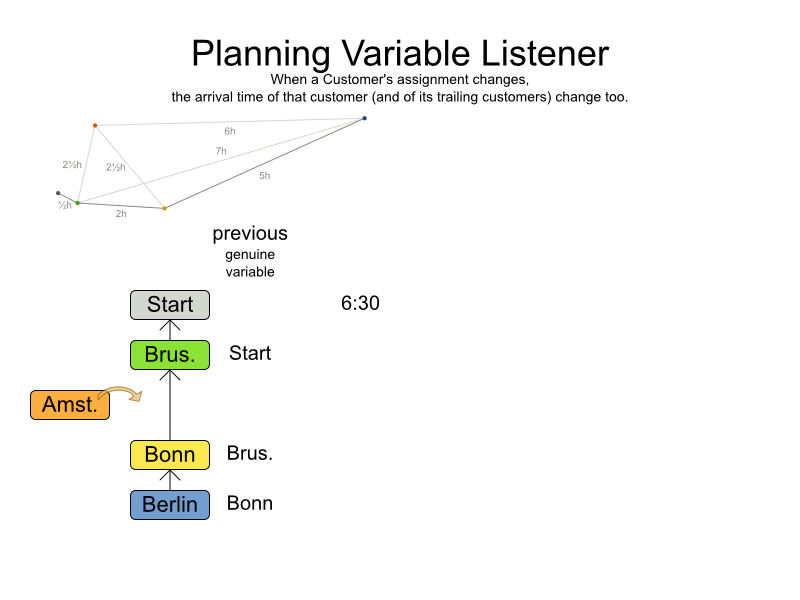Click the 2h edge label

[121, 213]
